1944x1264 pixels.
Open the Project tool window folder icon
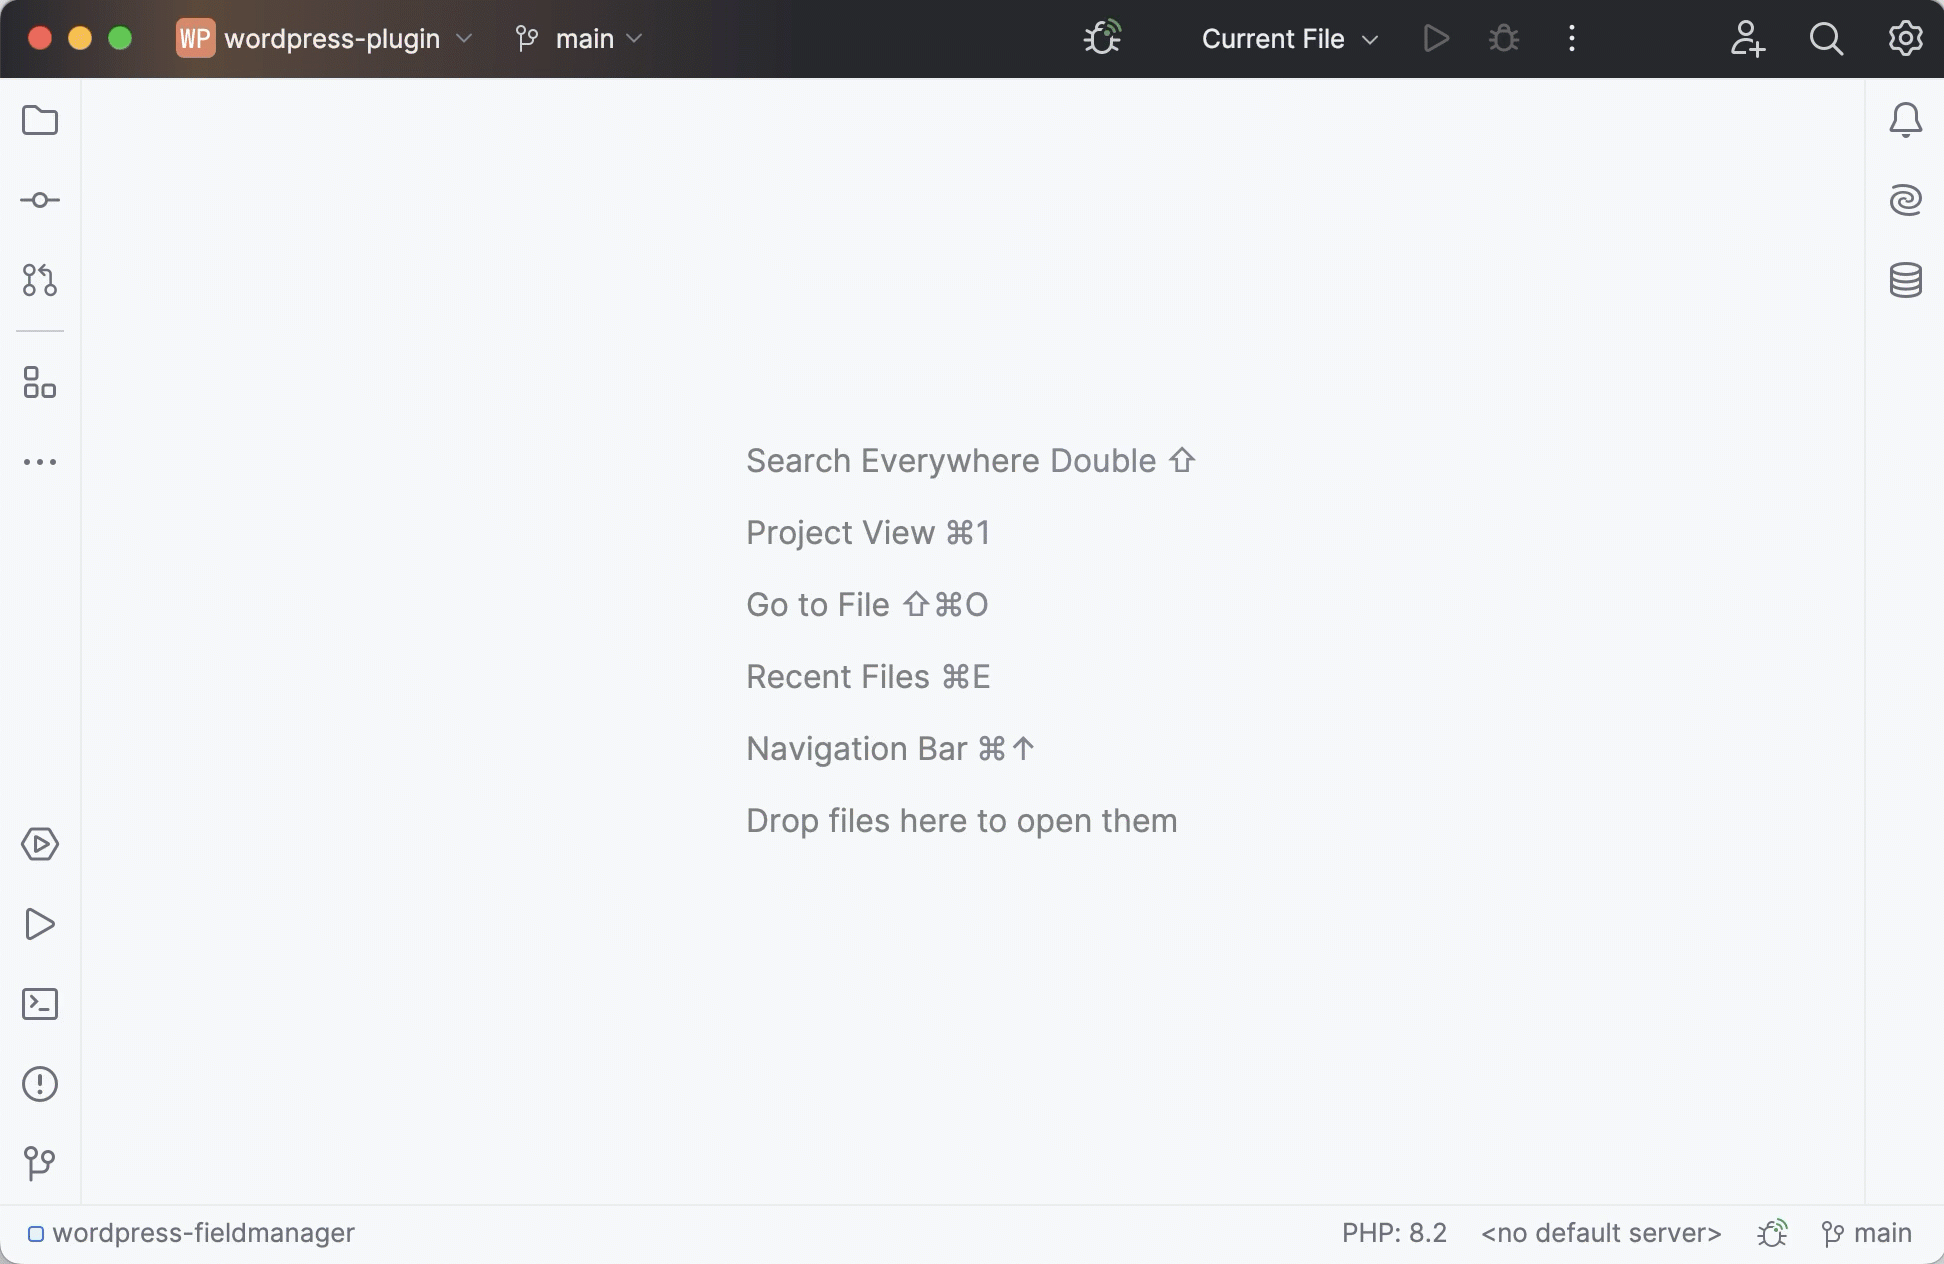[x=39, y=120]
